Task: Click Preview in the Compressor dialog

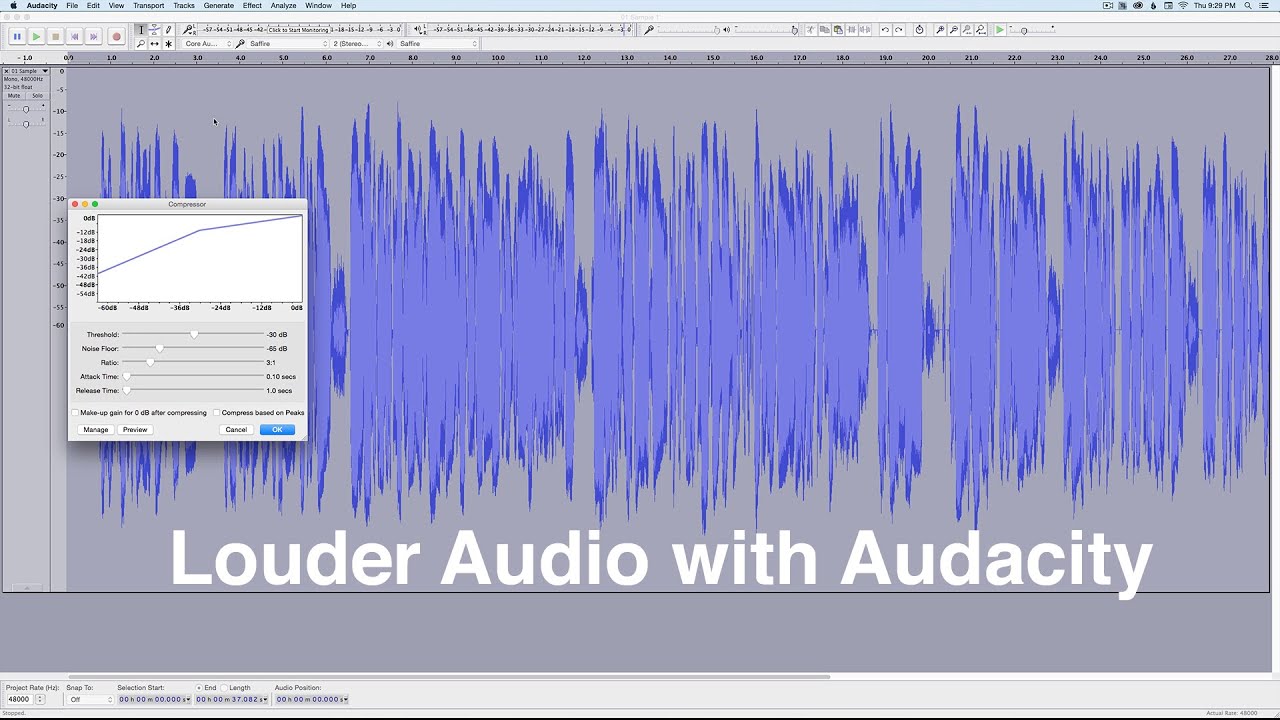Action: (135, 430)
